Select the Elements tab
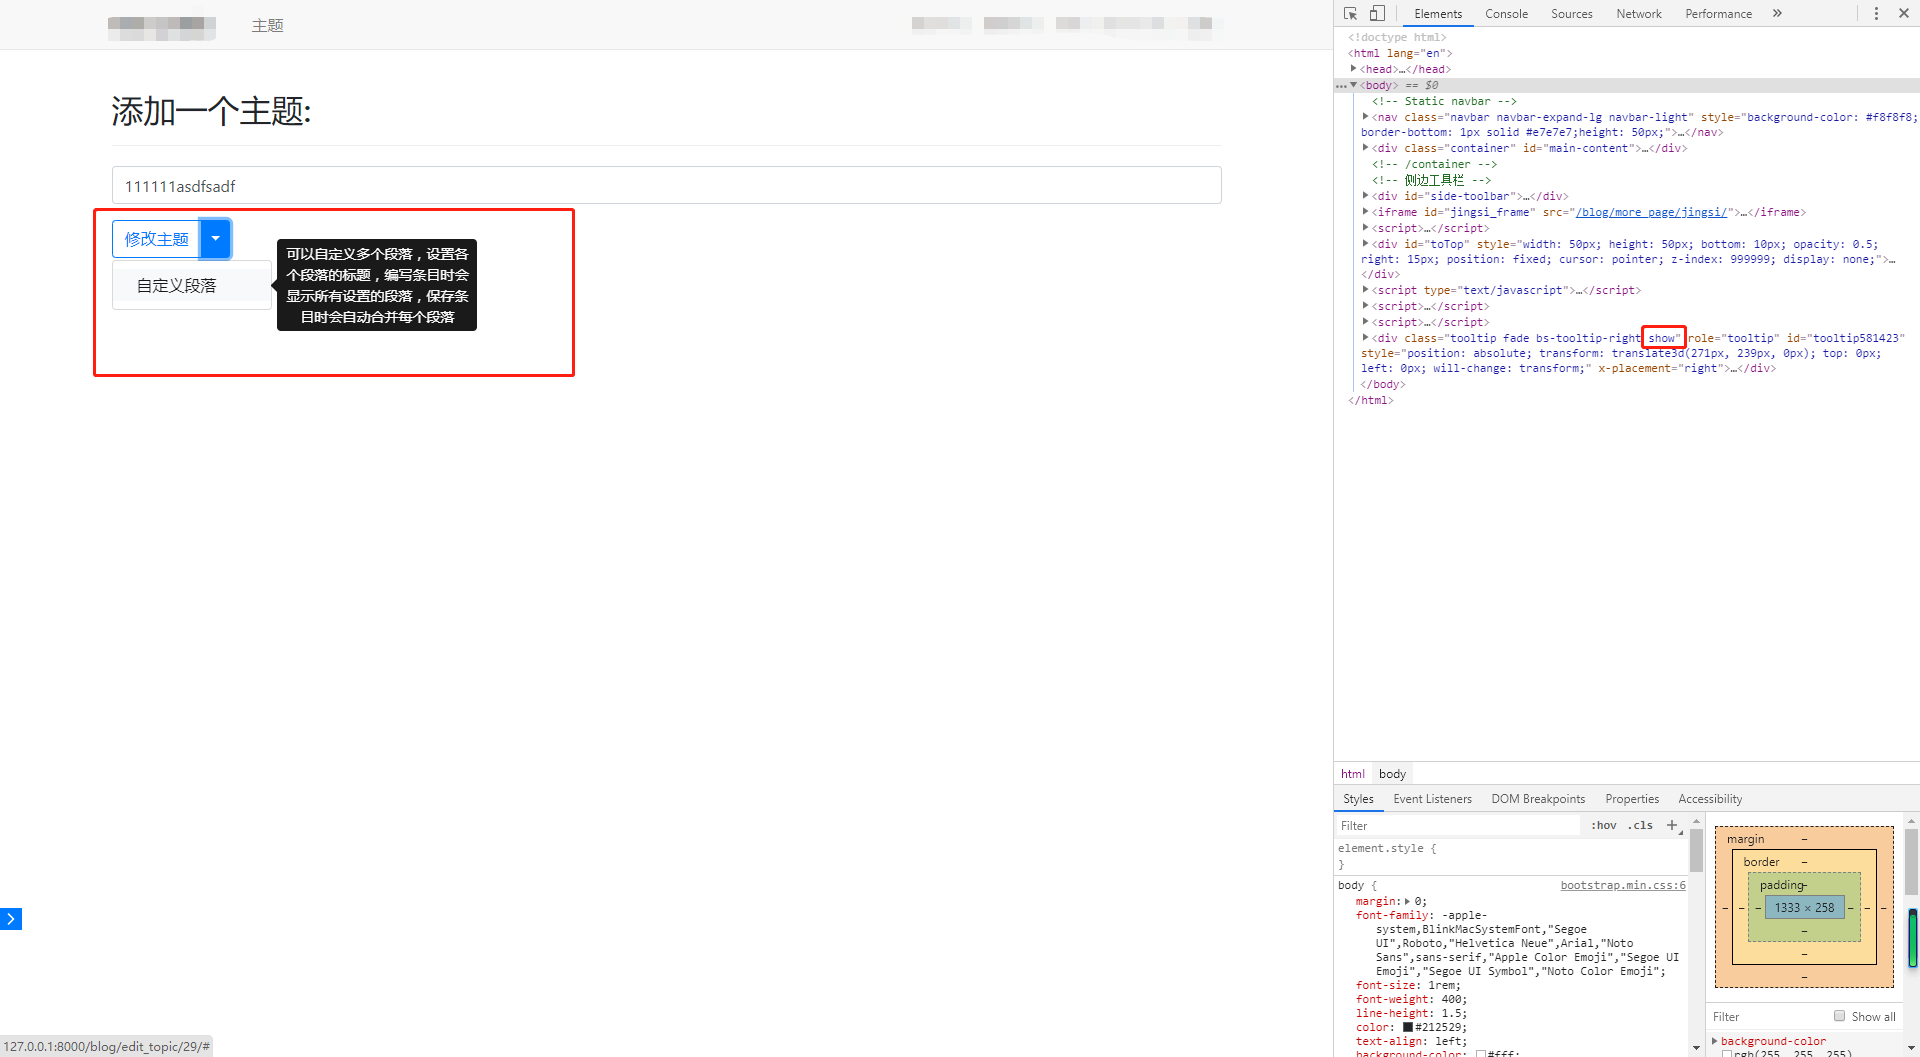Screen dimensions: 1920x1057 (x=1438, y=14)
